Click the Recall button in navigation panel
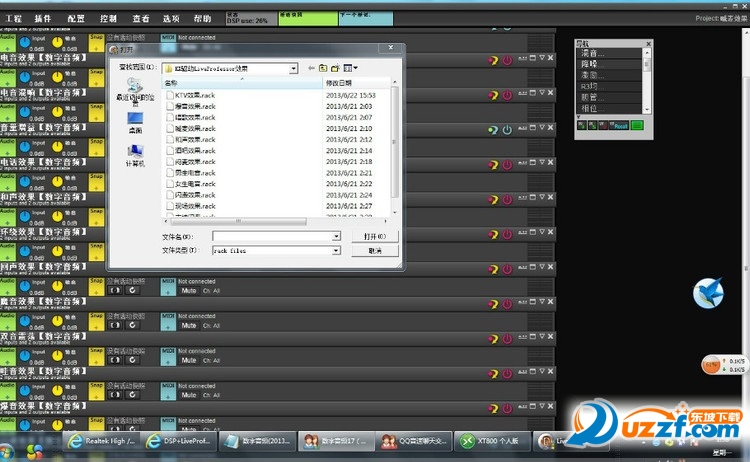The width and height of the screenshot is (750, 462). coord(620,126)
